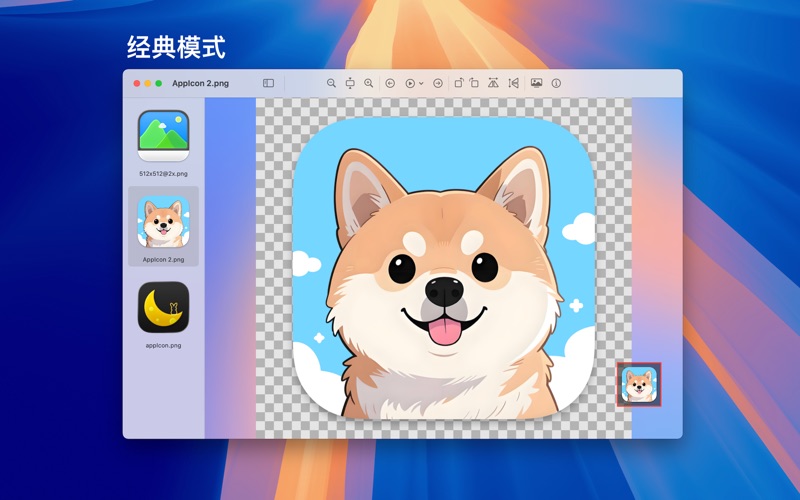Show image info panel
Viewport: 800px width, 500px height.
556,84
